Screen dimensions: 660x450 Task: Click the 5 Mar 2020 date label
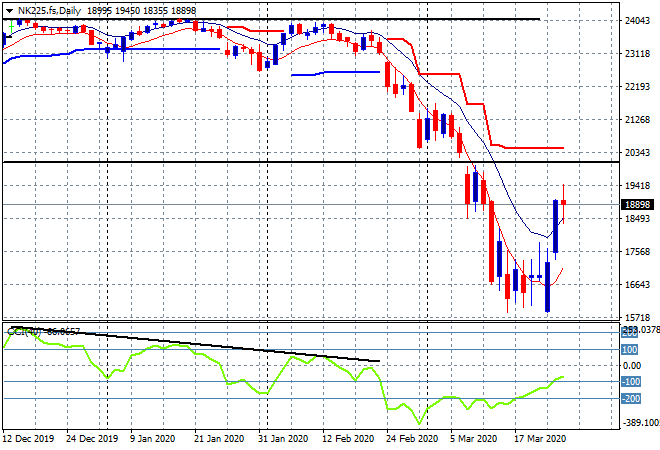pos(474,439)
